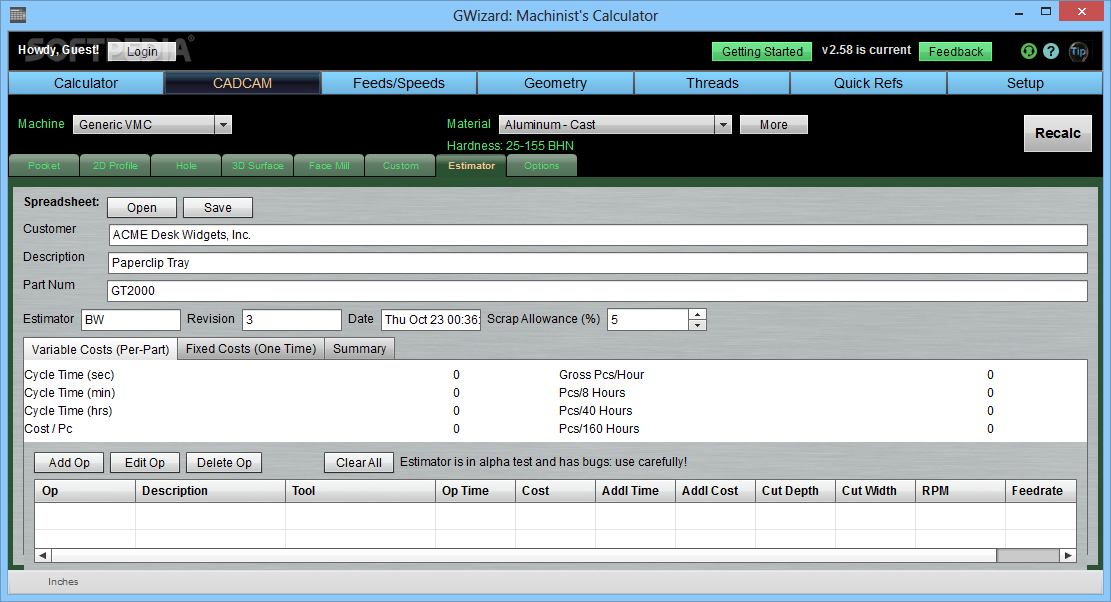Switch to Fixed Costs (One Time) tab
Screen dimensions: 1111x602
(251, 348)
